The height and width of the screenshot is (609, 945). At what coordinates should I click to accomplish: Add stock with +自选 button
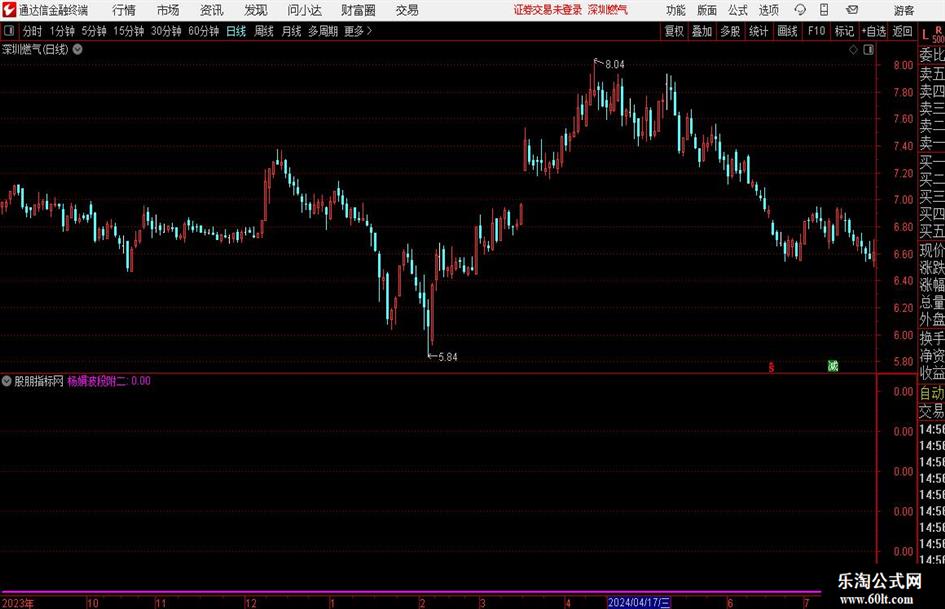(873, 31)
